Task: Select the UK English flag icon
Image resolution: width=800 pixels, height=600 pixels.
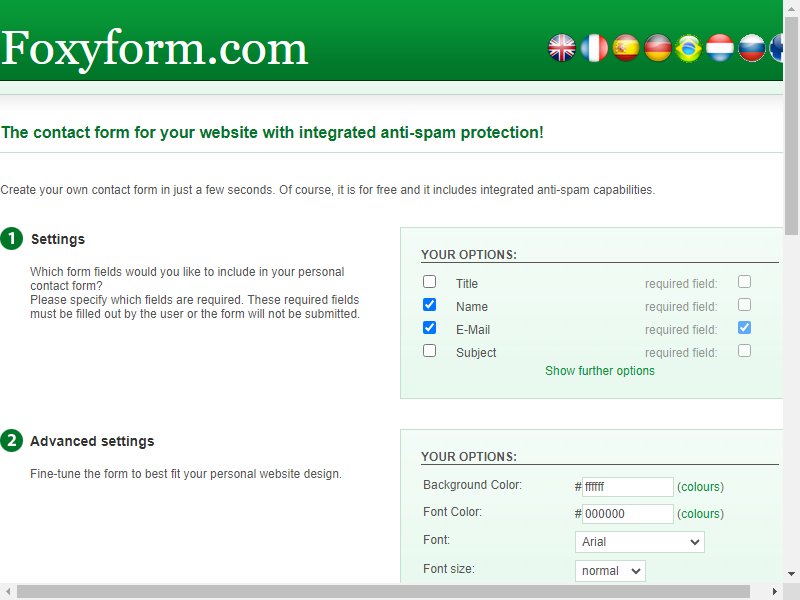Action: point(562,48)
